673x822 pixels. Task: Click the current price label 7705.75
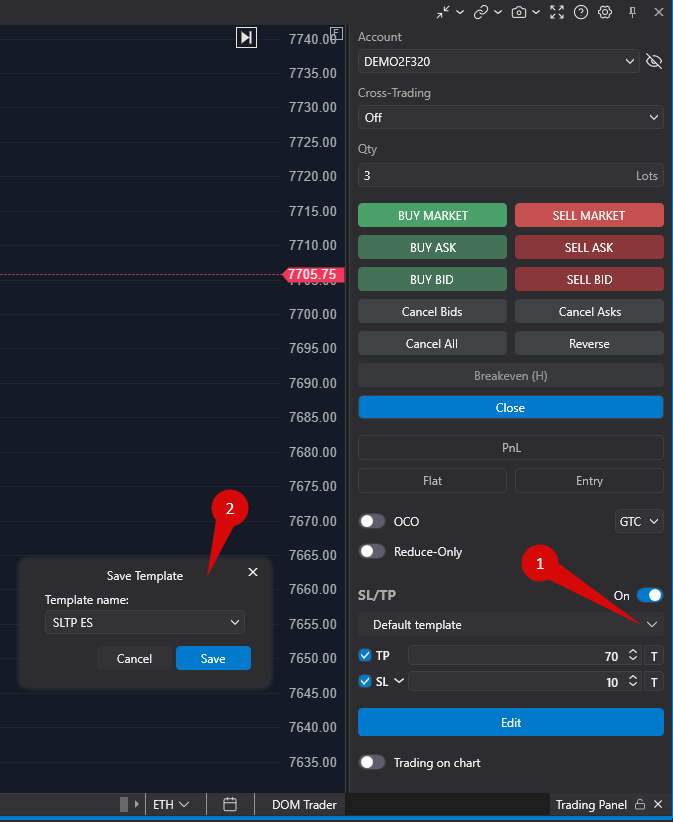[x=313, y=274]
